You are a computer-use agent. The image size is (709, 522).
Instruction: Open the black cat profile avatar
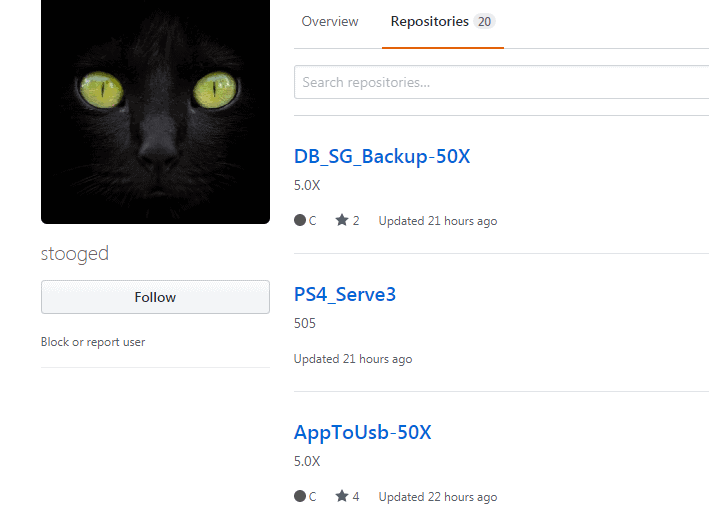click(155, 112)
